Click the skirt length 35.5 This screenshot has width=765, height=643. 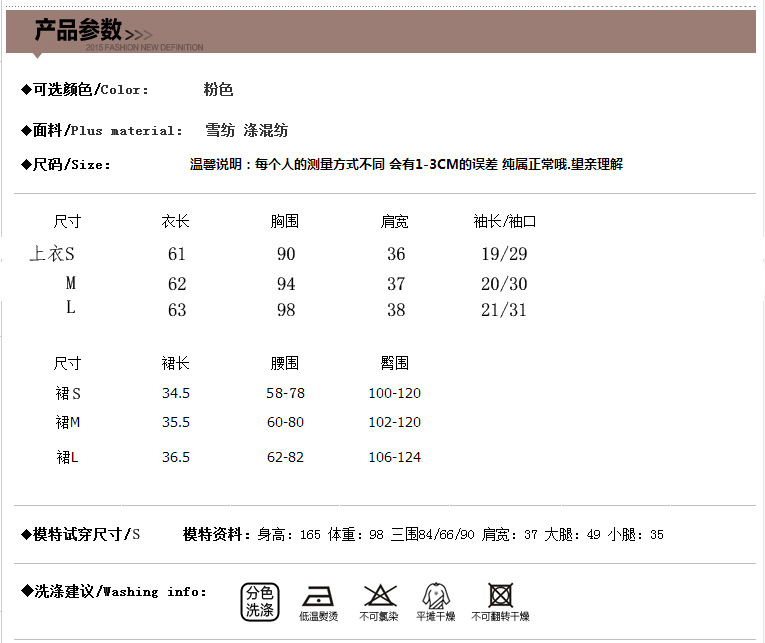point(176,422)
